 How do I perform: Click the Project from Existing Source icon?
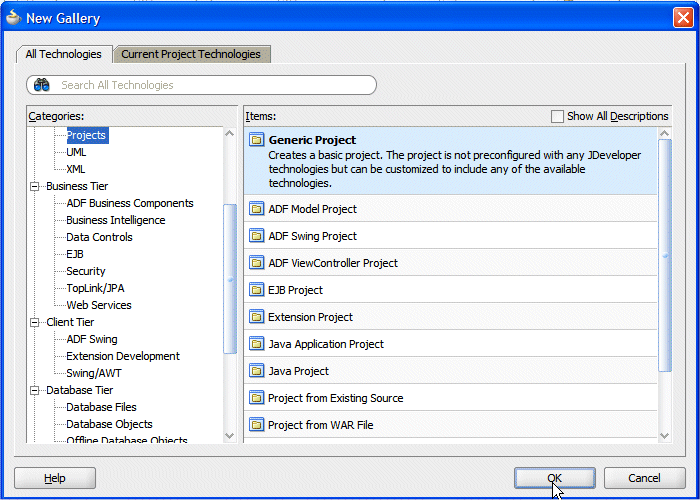257,398
